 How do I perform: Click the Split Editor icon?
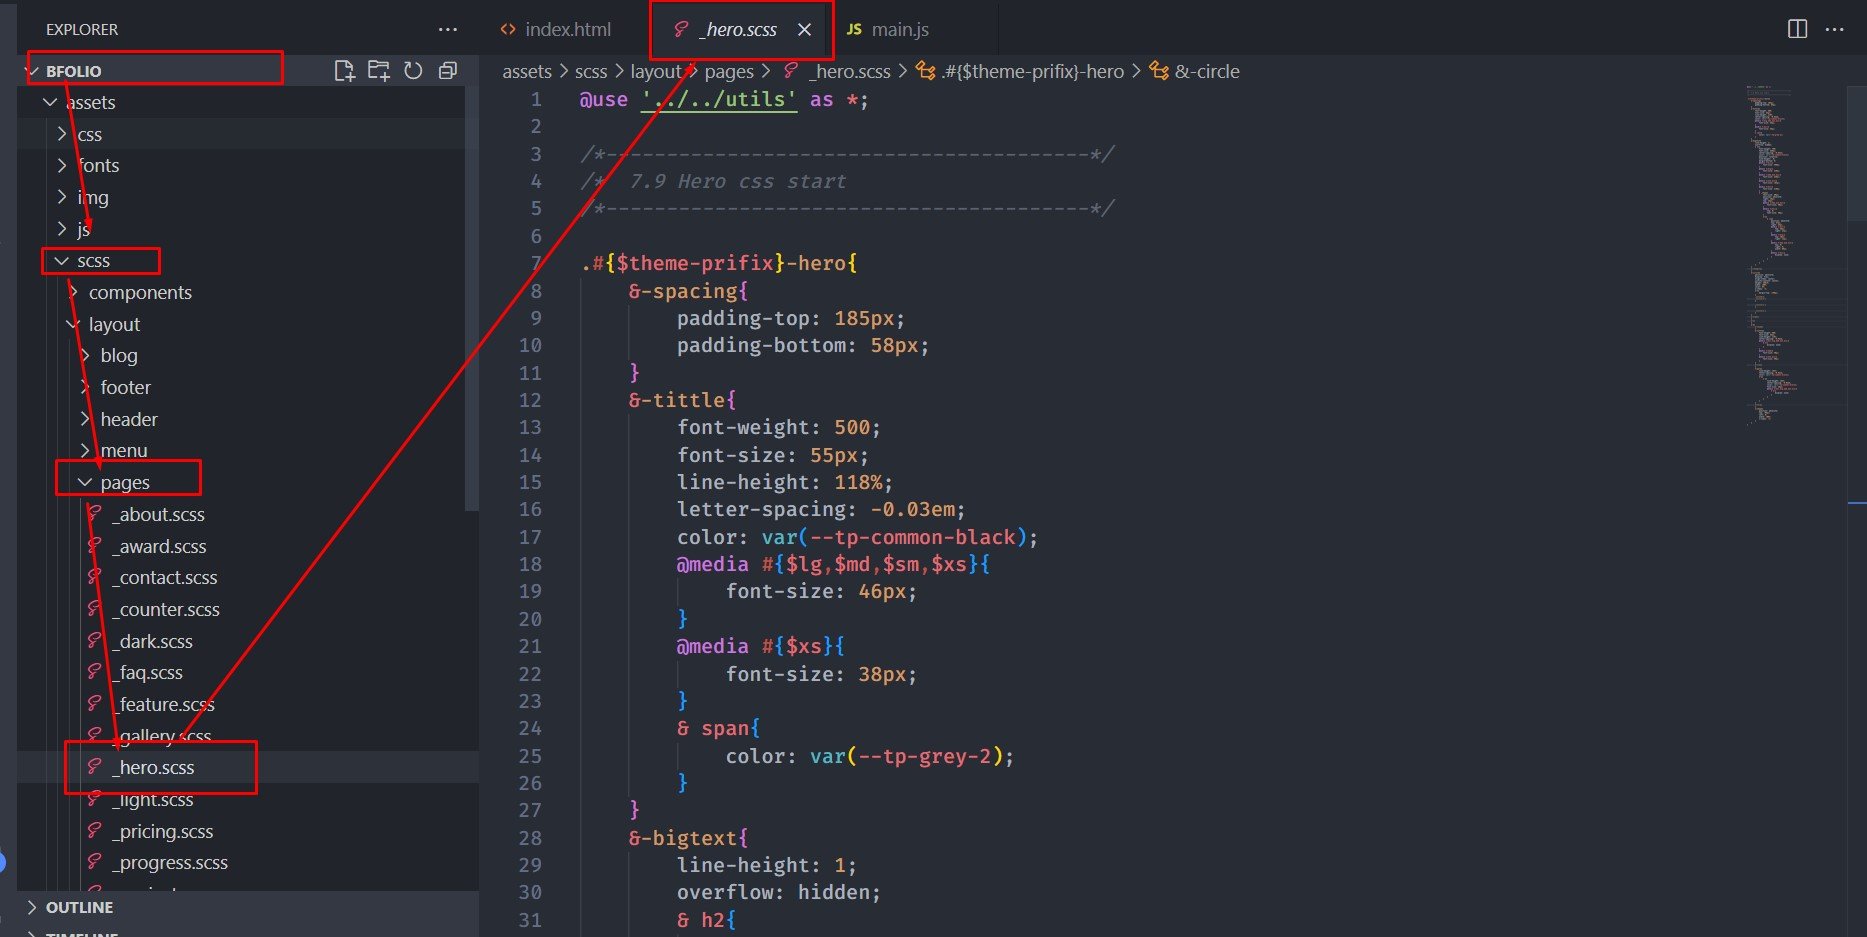[x=1797, y=29]
